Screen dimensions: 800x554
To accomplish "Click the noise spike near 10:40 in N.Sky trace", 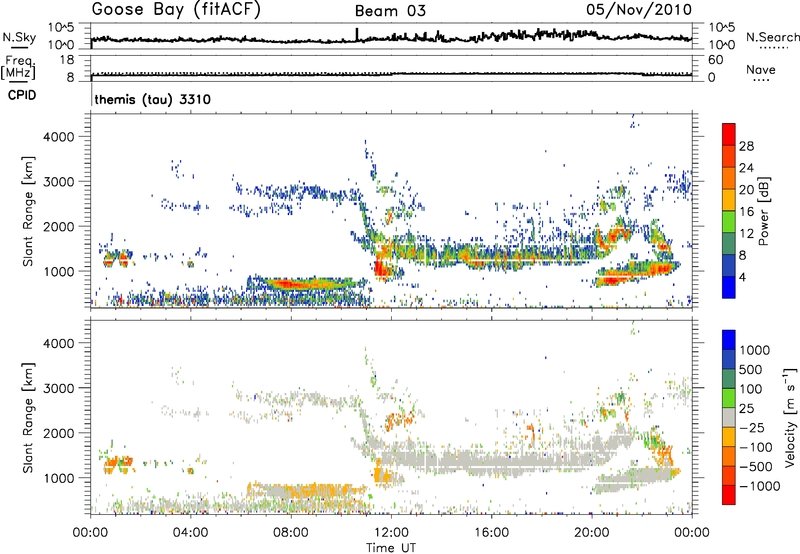I will click(x=357, y=34).
